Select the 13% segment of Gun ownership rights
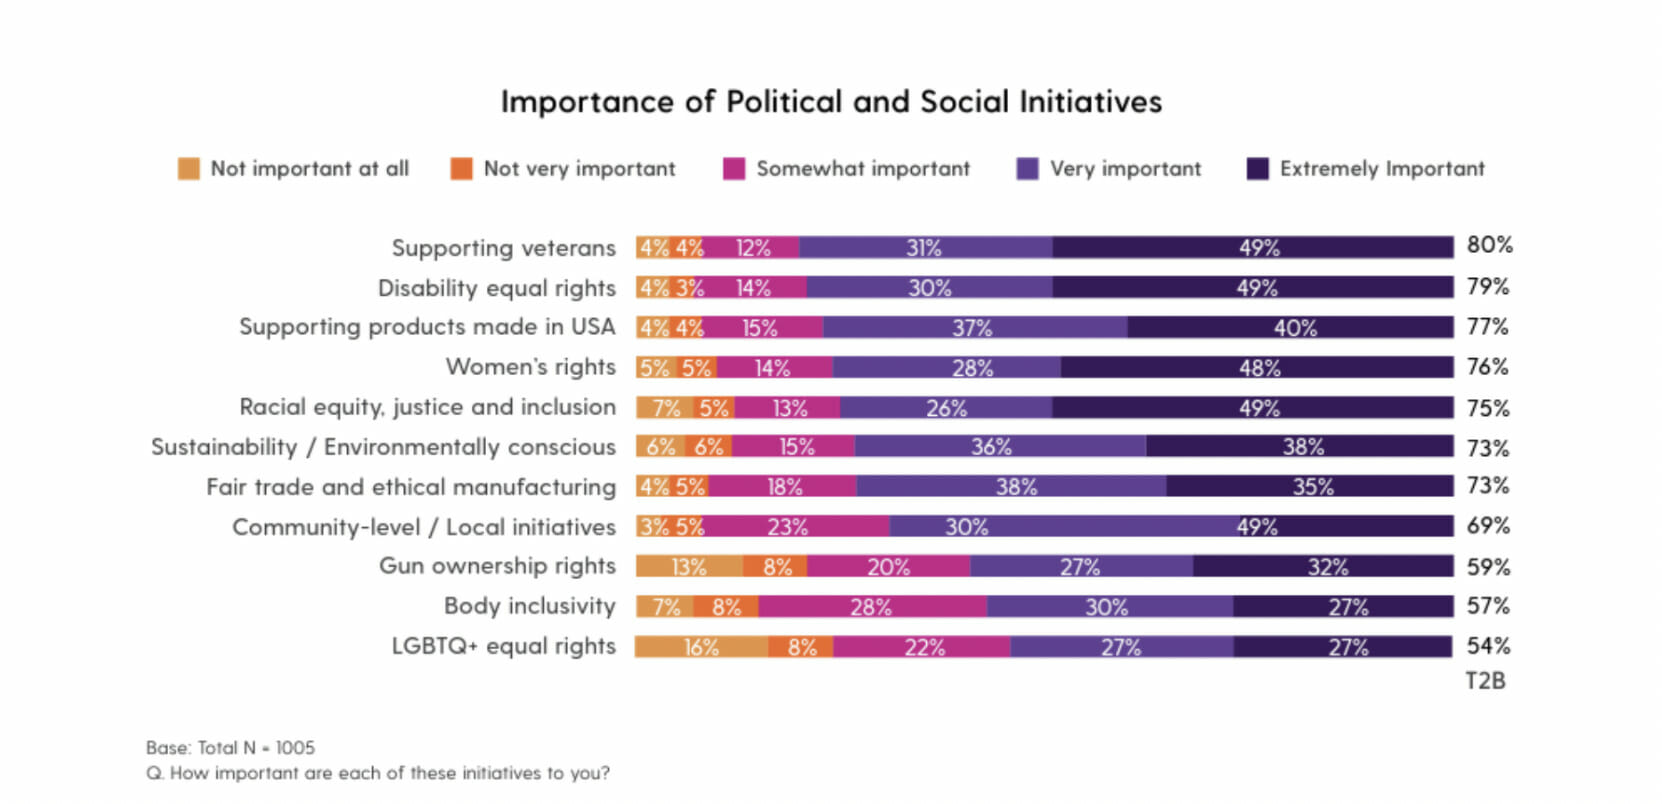Screen dimensions: 1662x804 coord(689,567)
